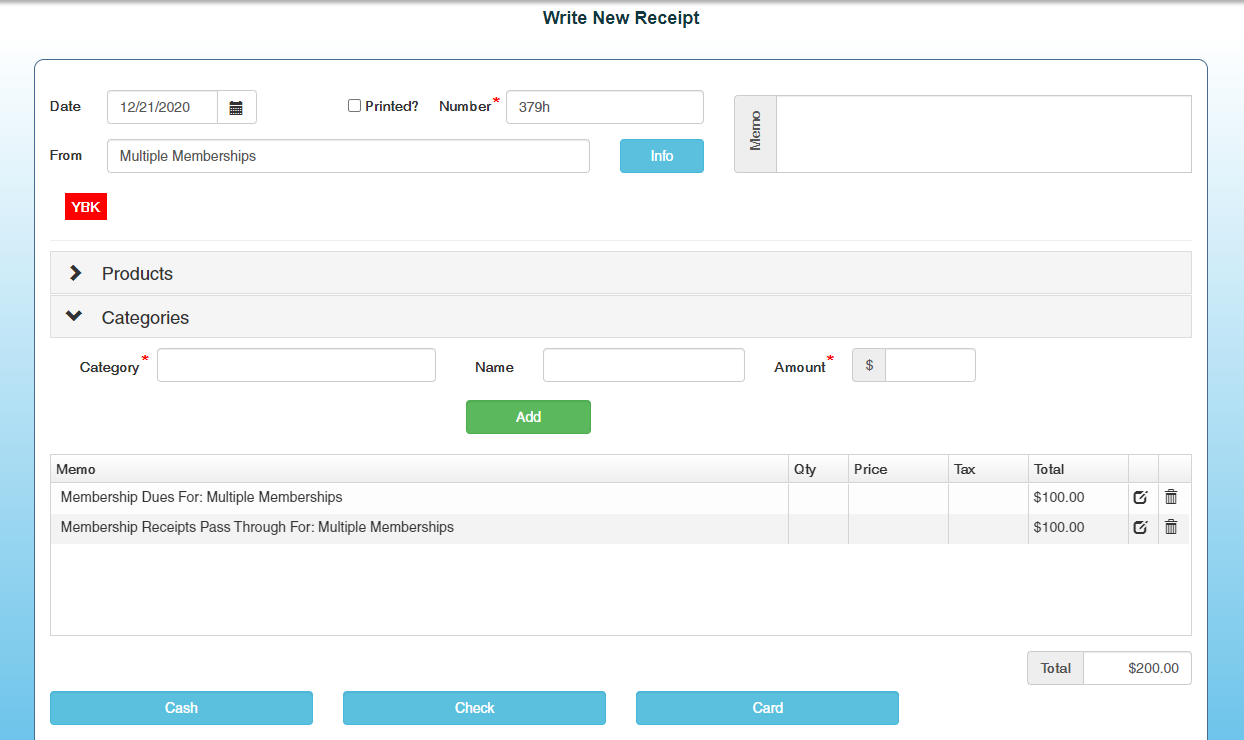Click the Name field in Categories

point(643,365)
